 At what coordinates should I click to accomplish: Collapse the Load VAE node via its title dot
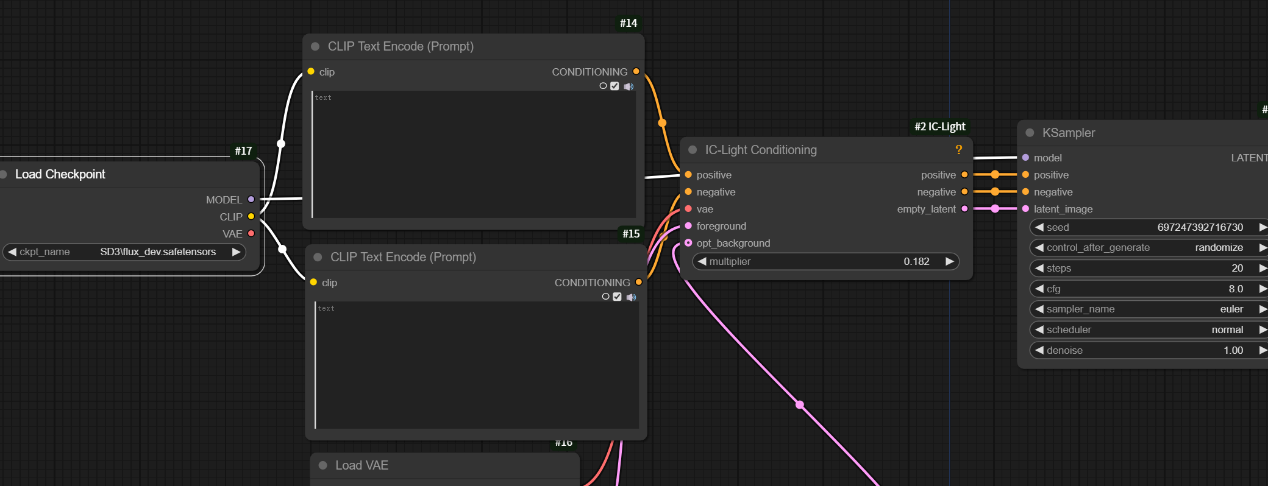[x=322, y=466]
